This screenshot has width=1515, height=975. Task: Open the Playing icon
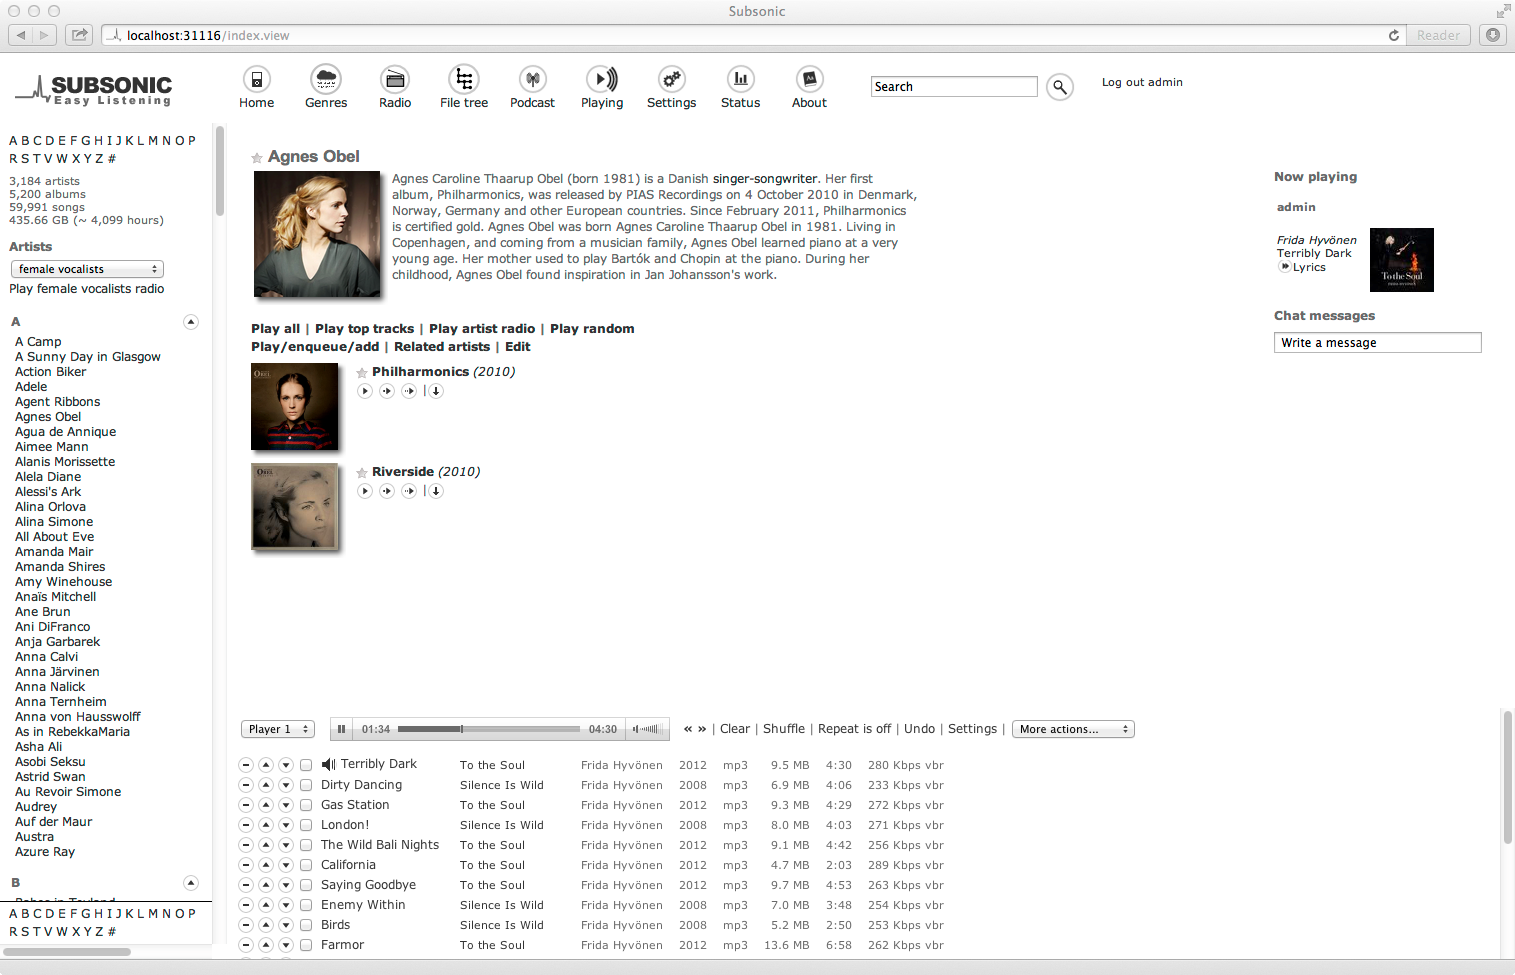pyautogui.click(x=602, y=79)
